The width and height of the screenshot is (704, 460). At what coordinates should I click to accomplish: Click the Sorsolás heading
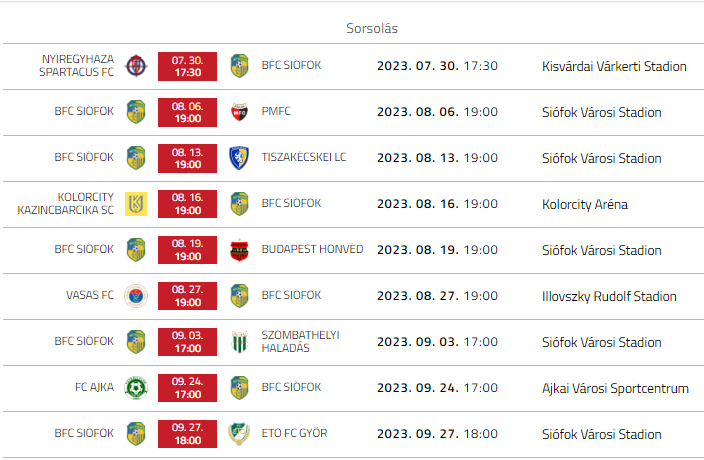point(372,29)
